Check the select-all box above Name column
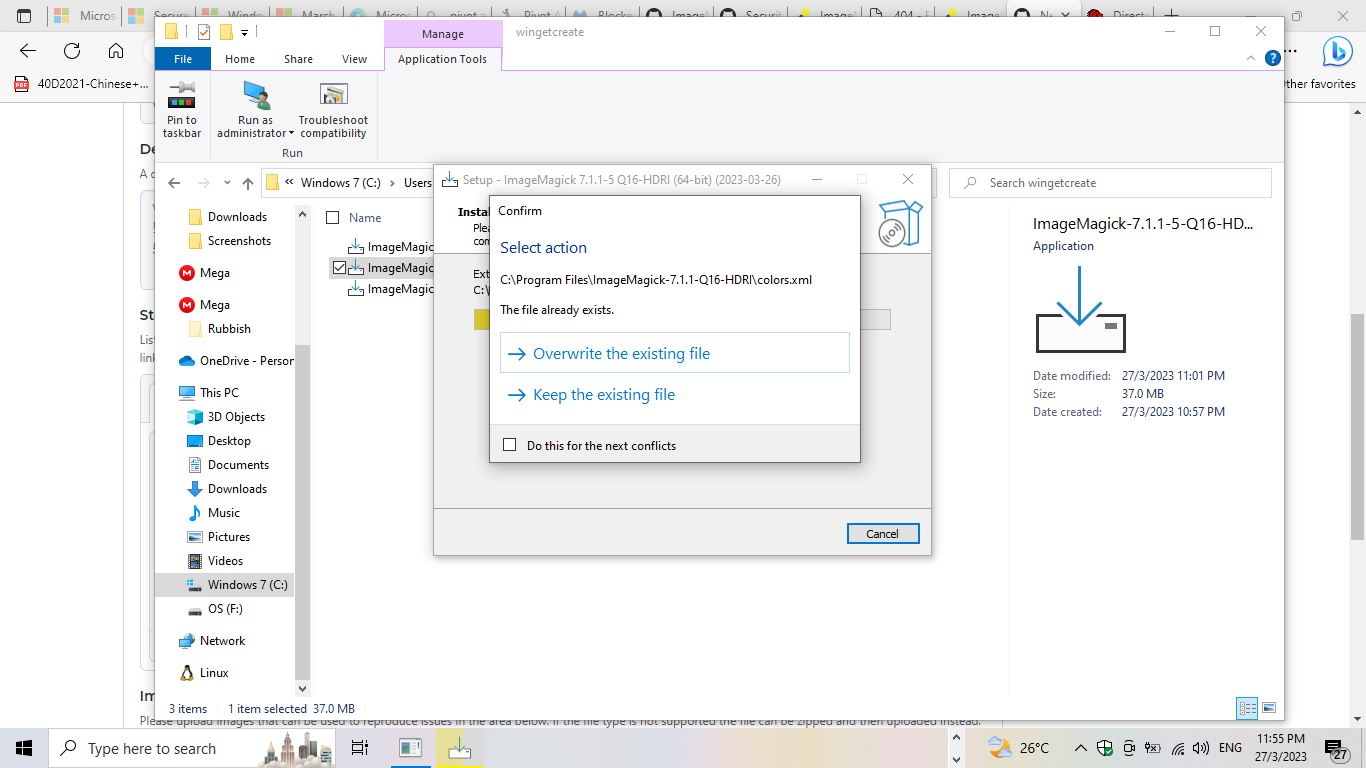 coord(332,217)
